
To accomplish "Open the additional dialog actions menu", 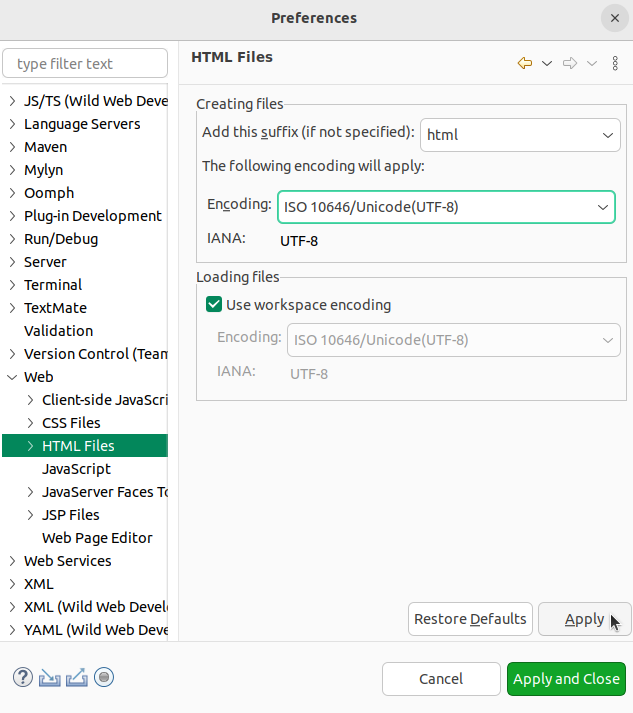I will 615,63.
